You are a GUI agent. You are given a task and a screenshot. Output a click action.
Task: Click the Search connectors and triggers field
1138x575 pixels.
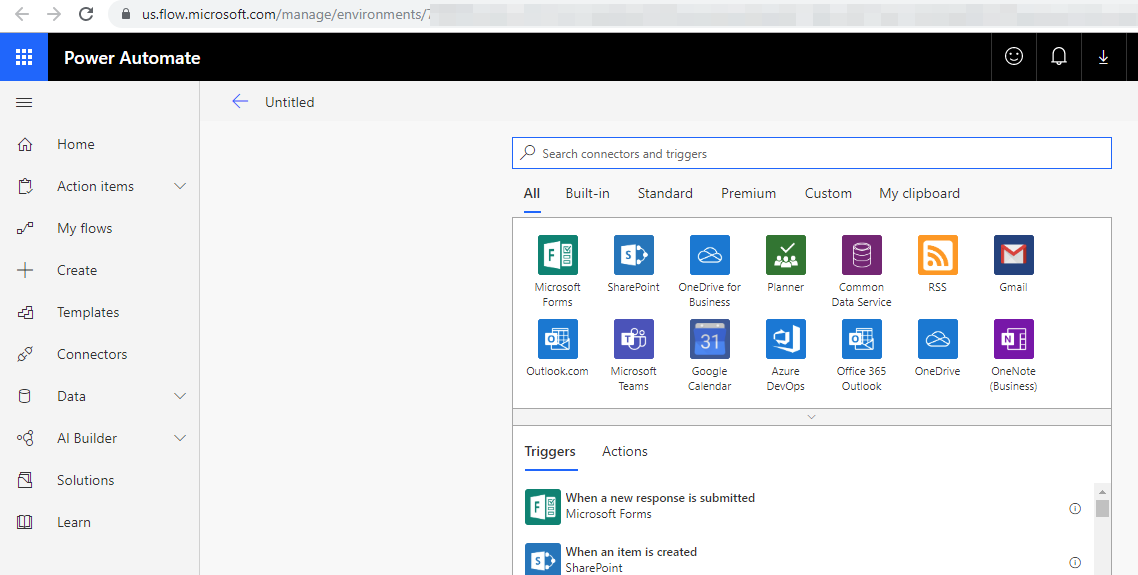(x=811, y=154)
